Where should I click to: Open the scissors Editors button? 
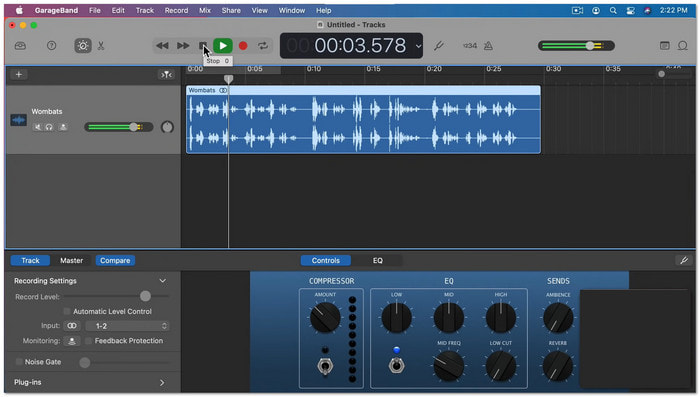(101, 46)
